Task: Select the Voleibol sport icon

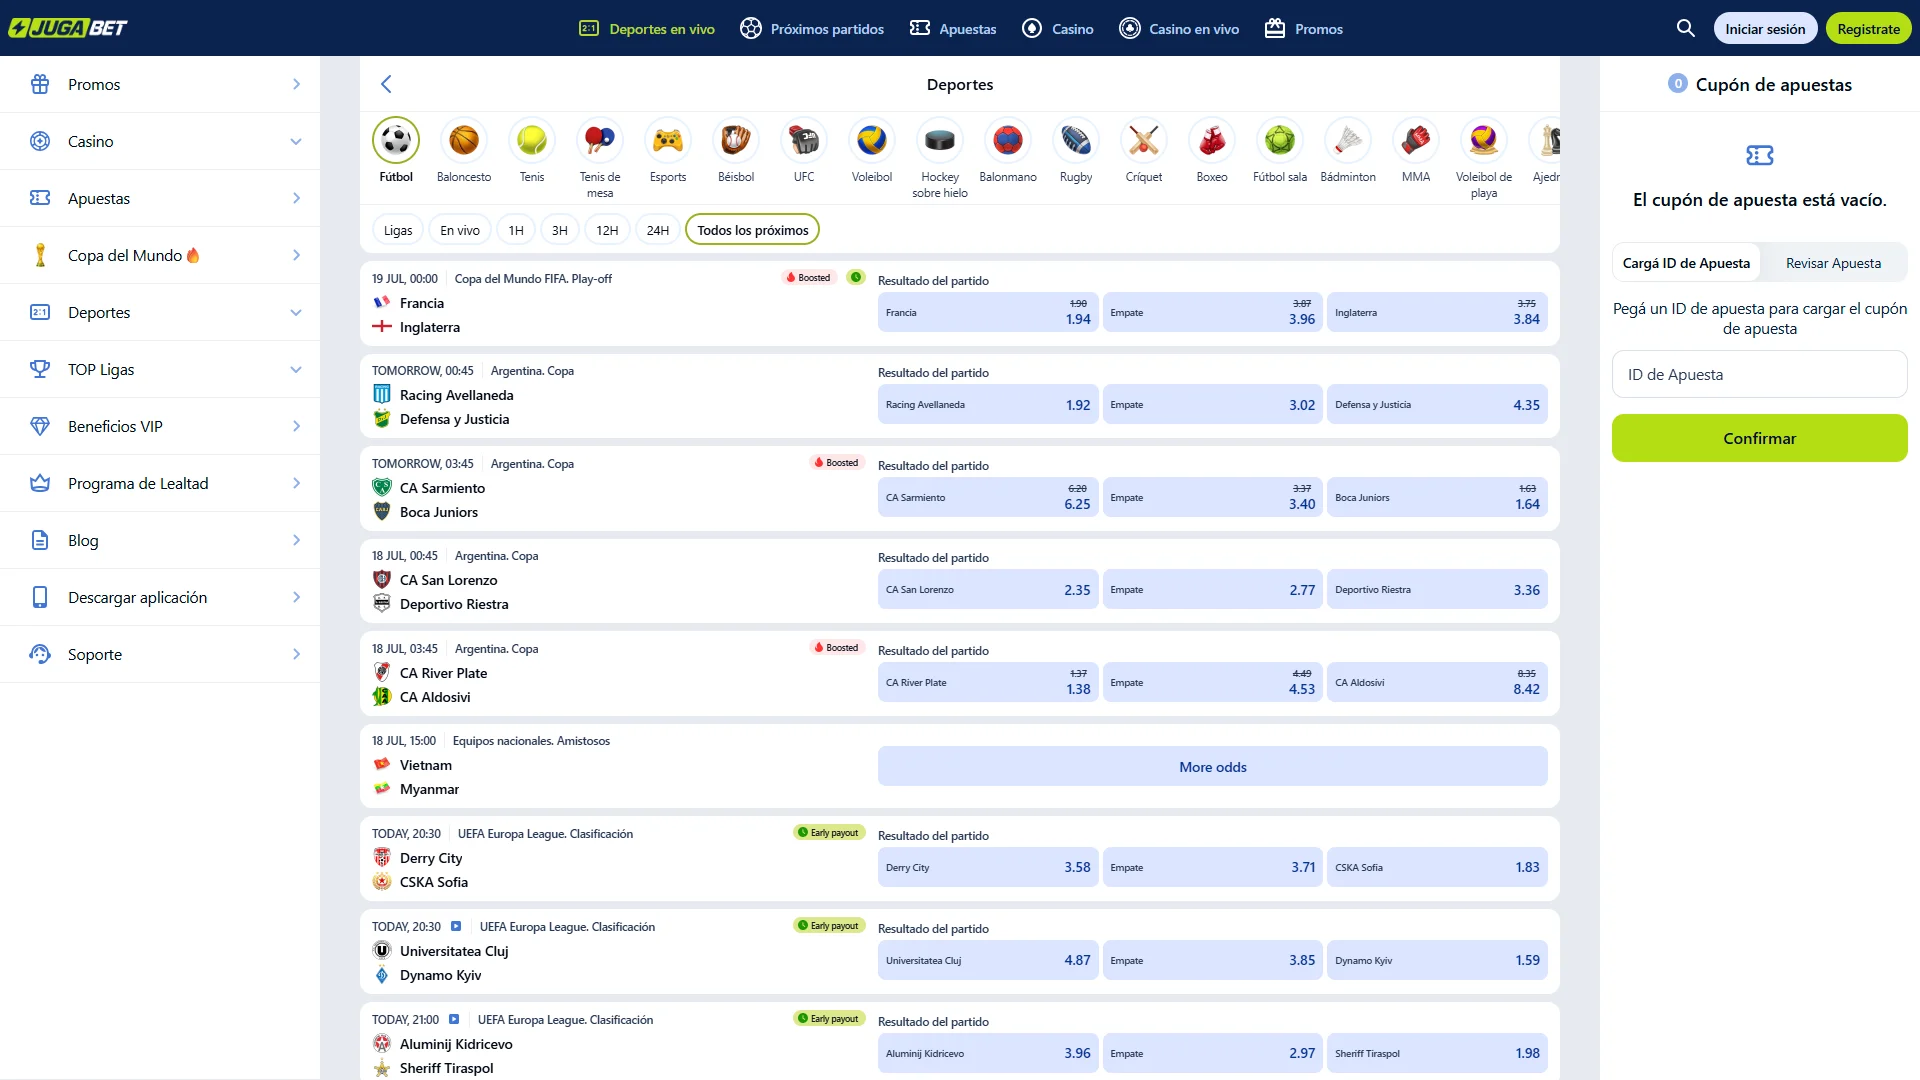Action: point(872,140)
